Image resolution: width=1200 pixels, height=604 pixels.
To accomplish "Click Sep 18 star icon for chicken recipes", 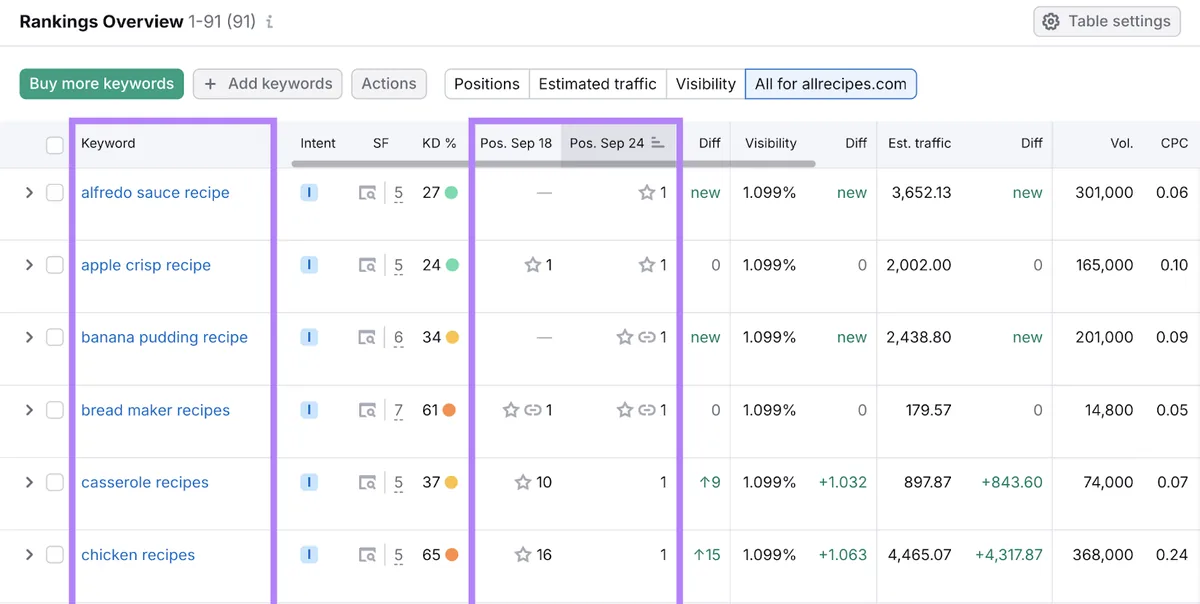I will (523, 555).
